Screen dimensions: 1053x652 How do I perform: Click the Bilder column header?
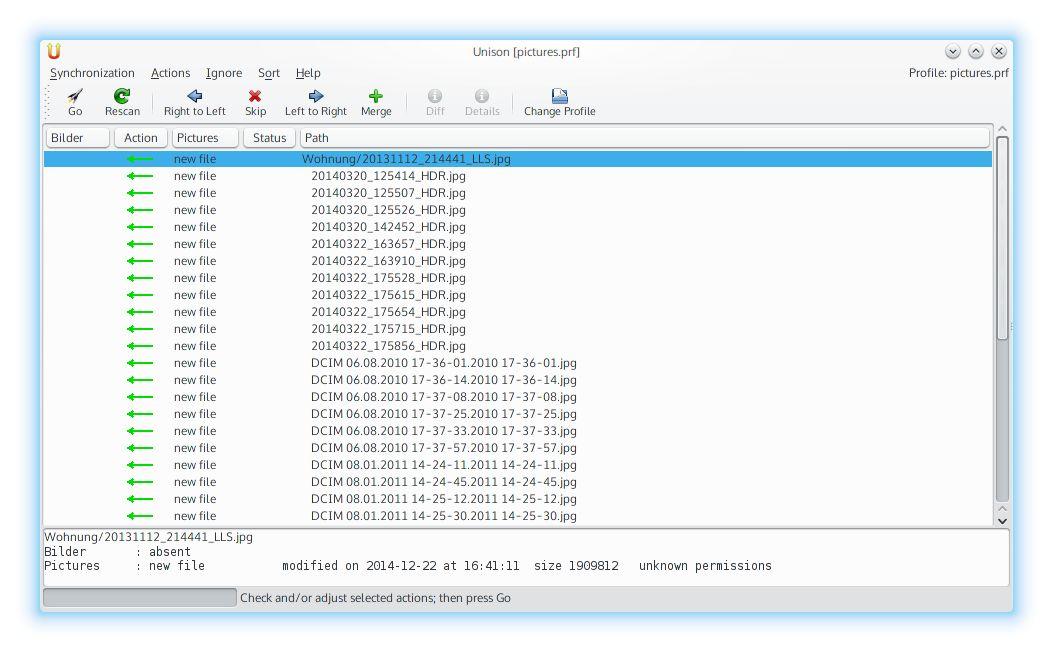coord(77,138)
